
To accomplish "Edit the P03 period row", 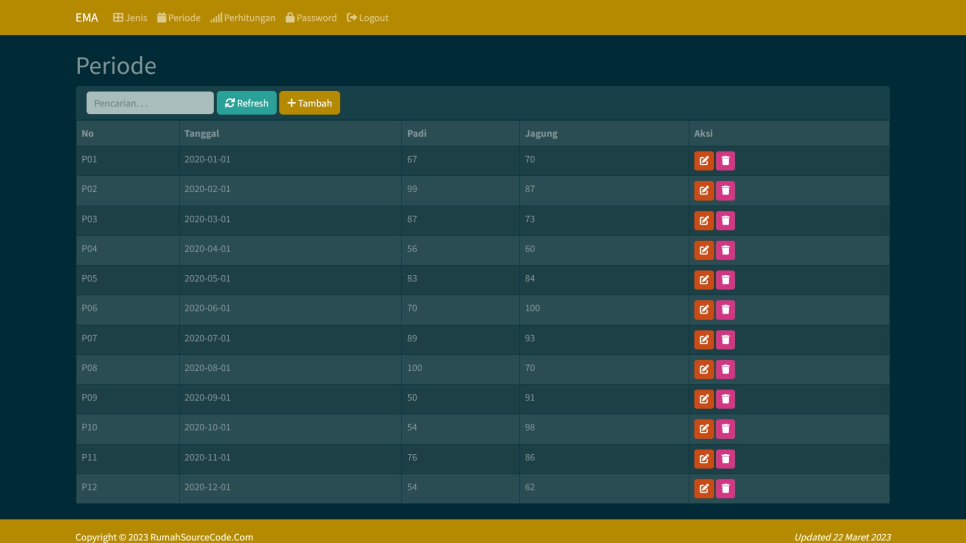I will 704,221.
